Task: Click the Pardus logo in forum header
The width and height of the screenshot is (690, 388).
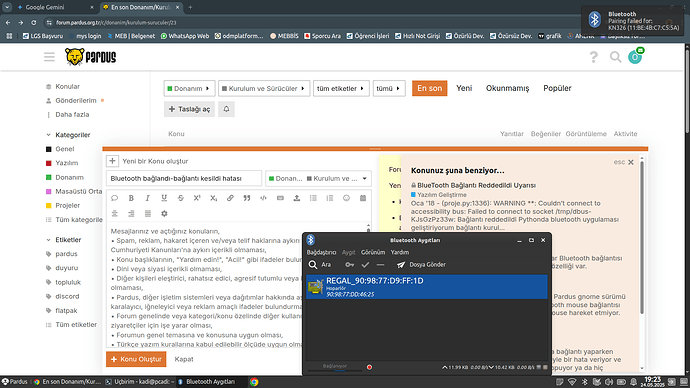Action: (91, 57)
